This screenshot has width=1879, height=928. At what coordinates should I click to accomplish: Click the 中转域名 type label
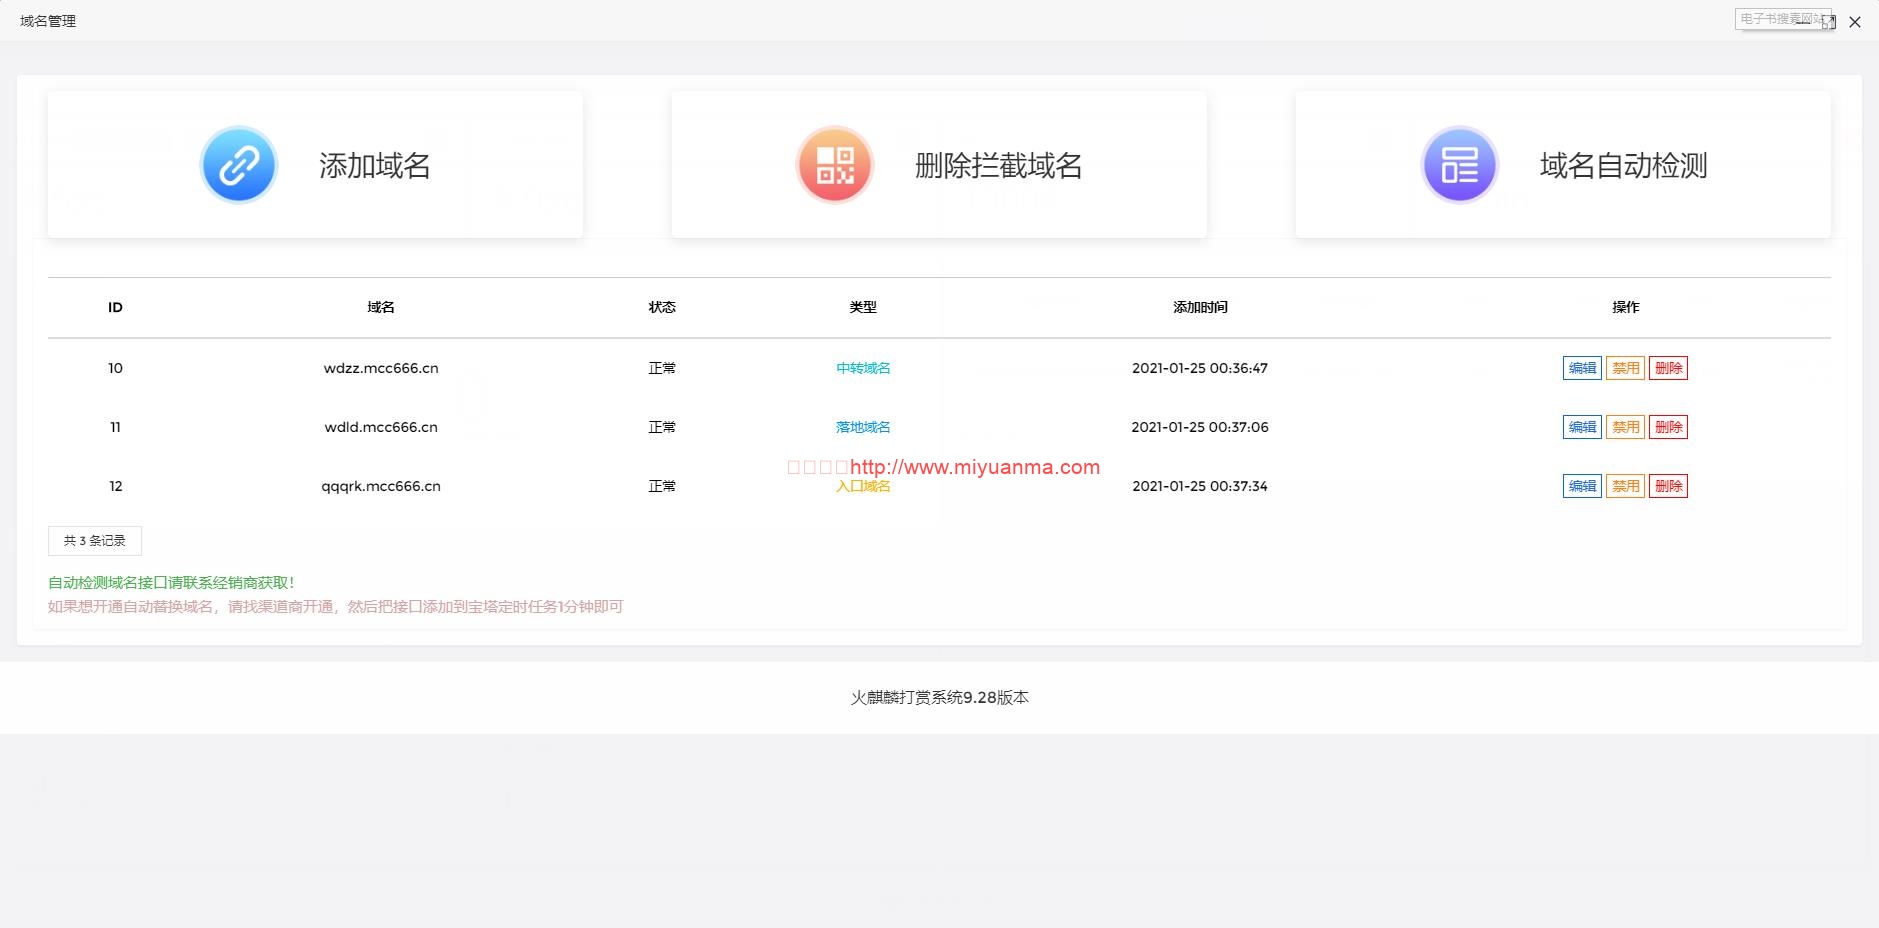tap(863, 368)
